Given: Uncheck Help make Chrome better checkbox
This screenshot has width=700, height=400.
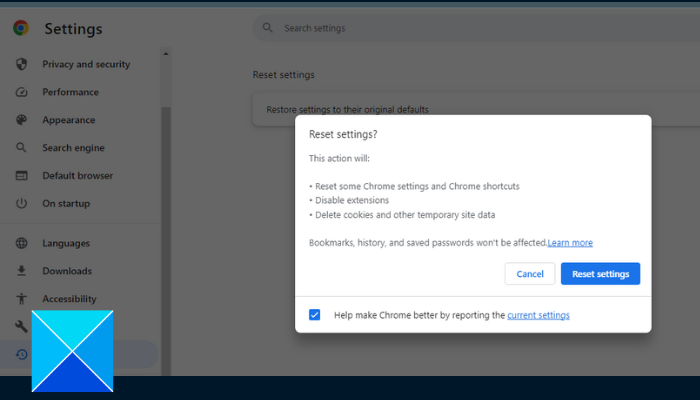Looking at the screenshot, I should [x=314, y=315].
